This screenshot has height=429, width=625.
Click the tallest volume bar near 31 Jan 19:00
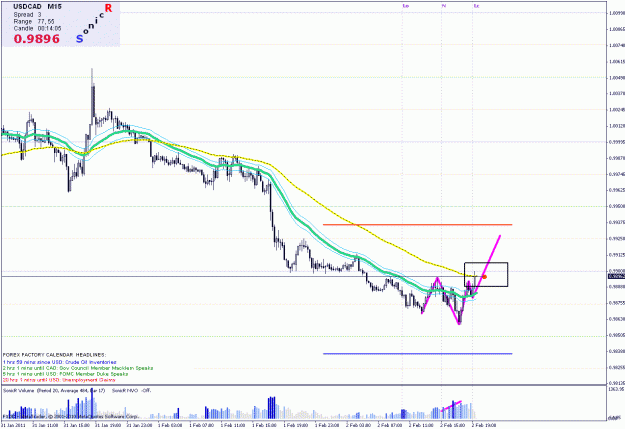point(92,403)
